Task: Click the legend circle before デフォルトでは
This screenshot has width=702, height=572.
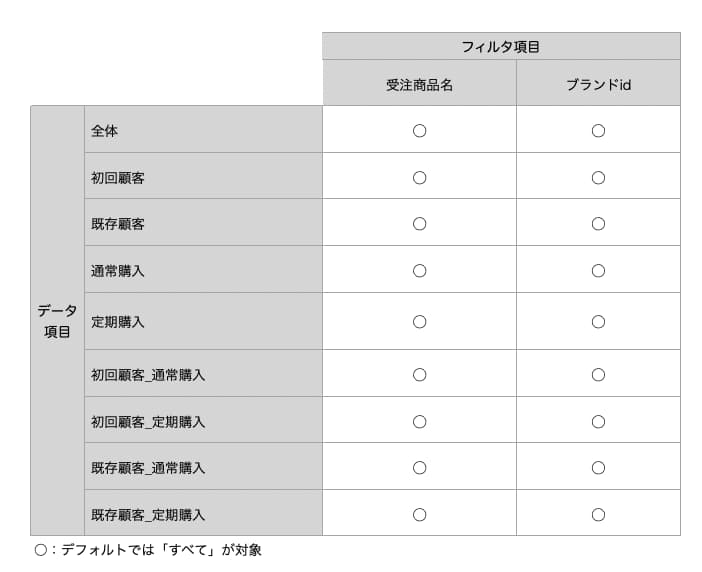Action: (41, 550)
